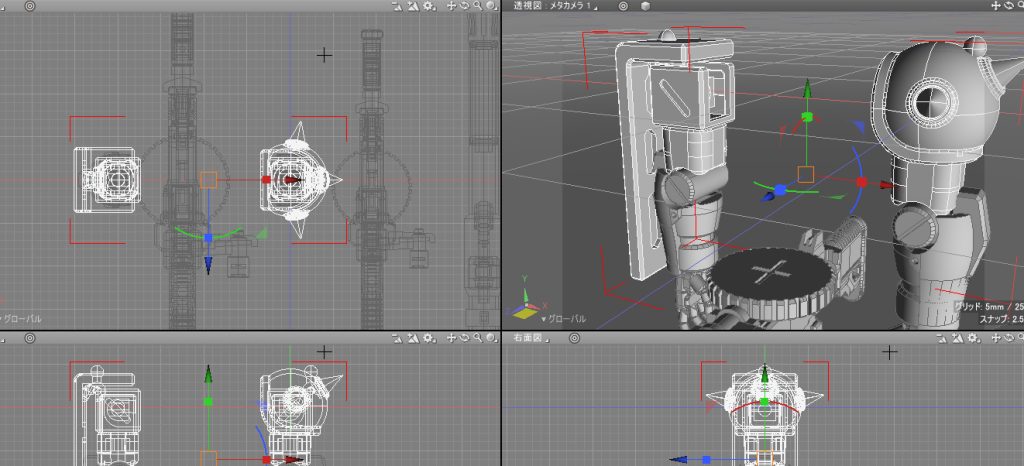The image size is (1024, 466).
Task: Open top view gear display options
Action: 428,6
